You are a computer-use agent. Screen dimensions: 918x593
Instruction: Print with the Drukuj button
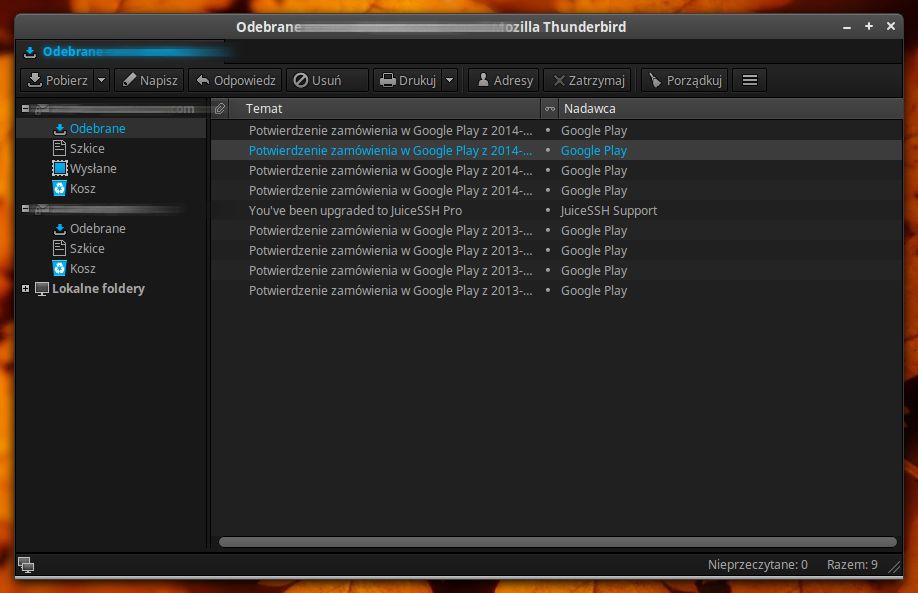click(x=408, y=80)
